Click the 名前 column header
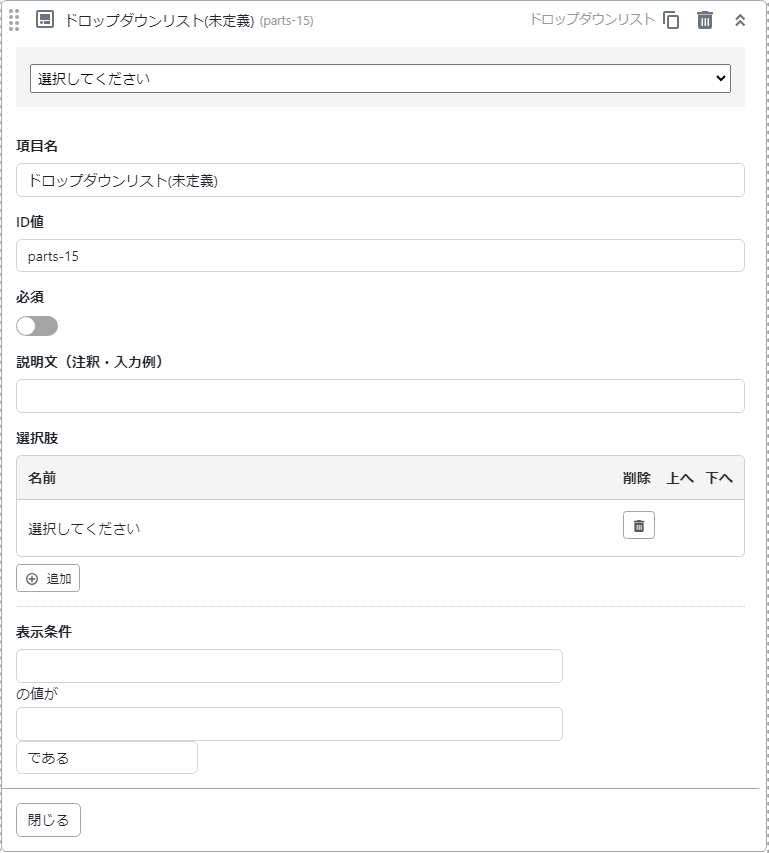 pyautogui.click(x=42, y=478)
